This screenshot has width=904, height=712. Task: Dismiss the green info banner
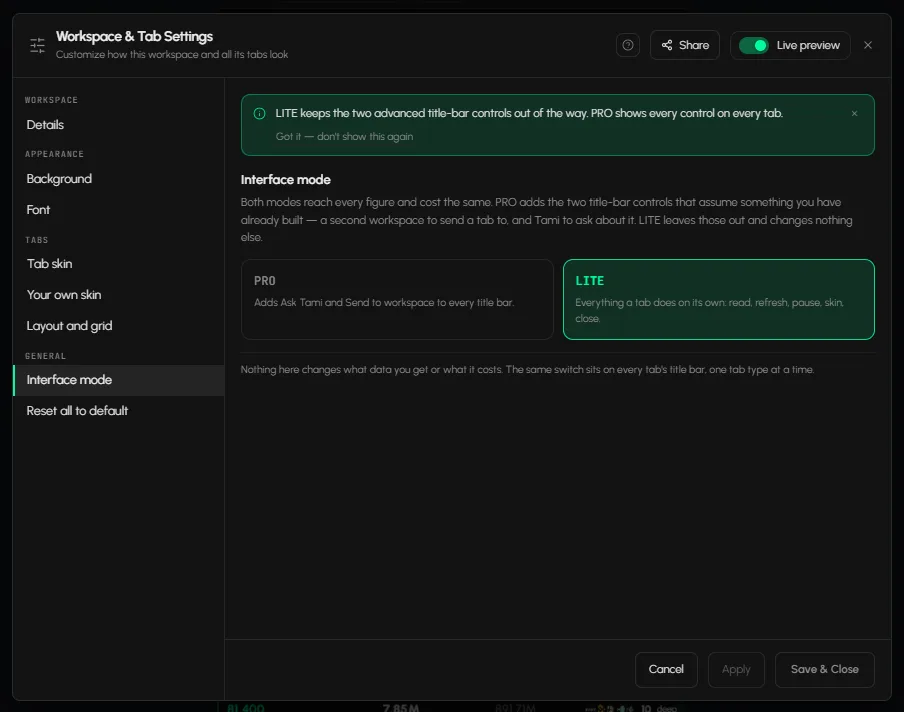854,114
